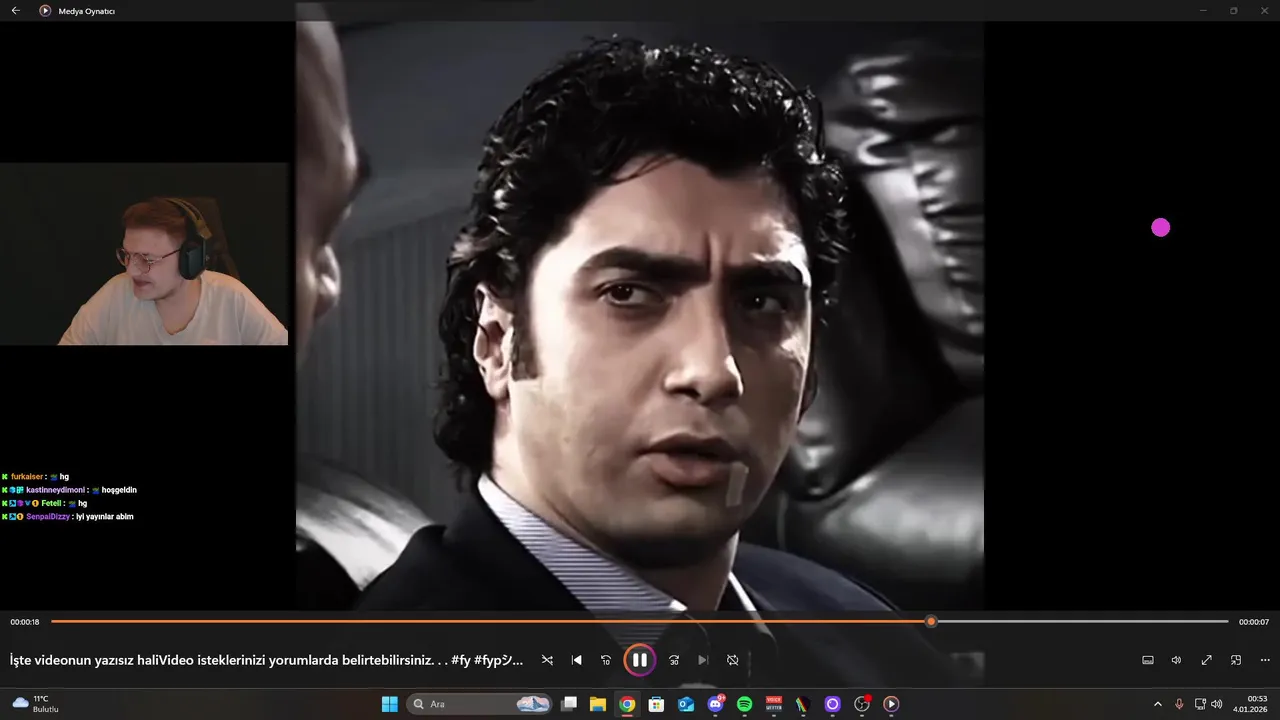Open Voicemeeter from the taskbar
This screenshot has width=1280, height=720.
[774, 704]
